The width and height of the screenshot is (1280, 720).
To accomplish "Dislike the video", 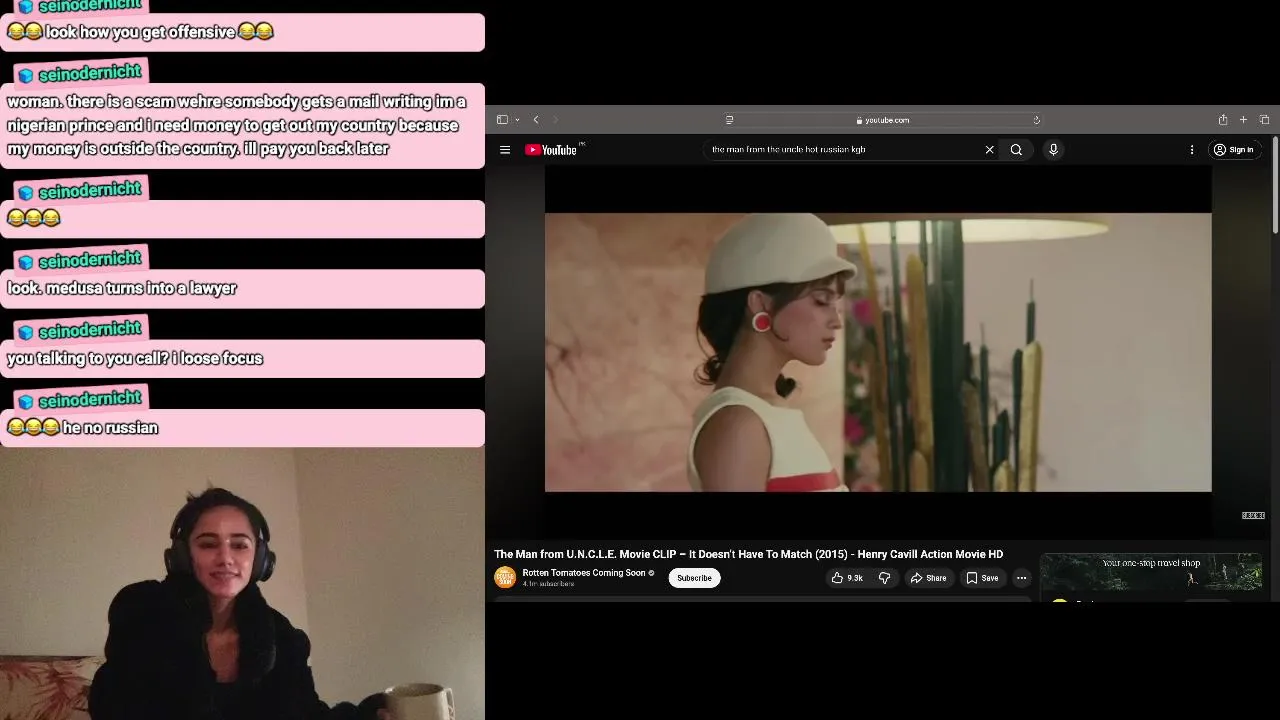I will [x=884, y=578].
